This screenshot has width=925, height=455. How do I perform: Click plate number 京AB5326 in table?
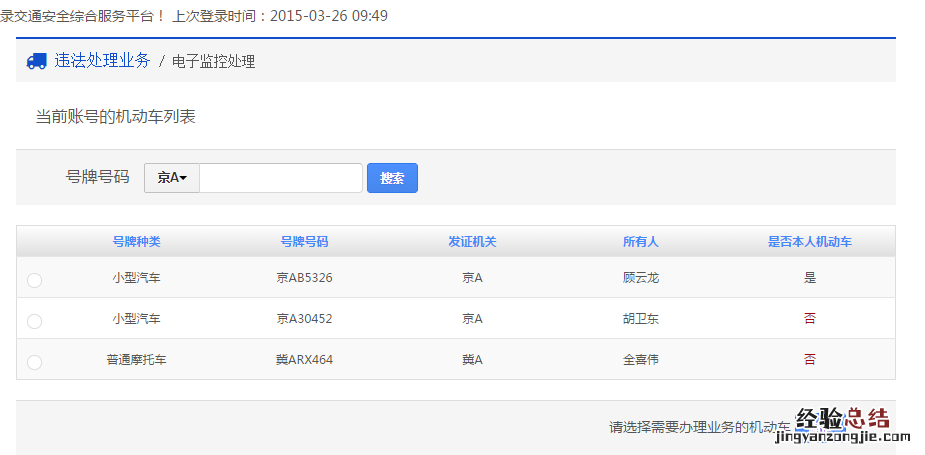pyautogui.click(x=304, y=278)
